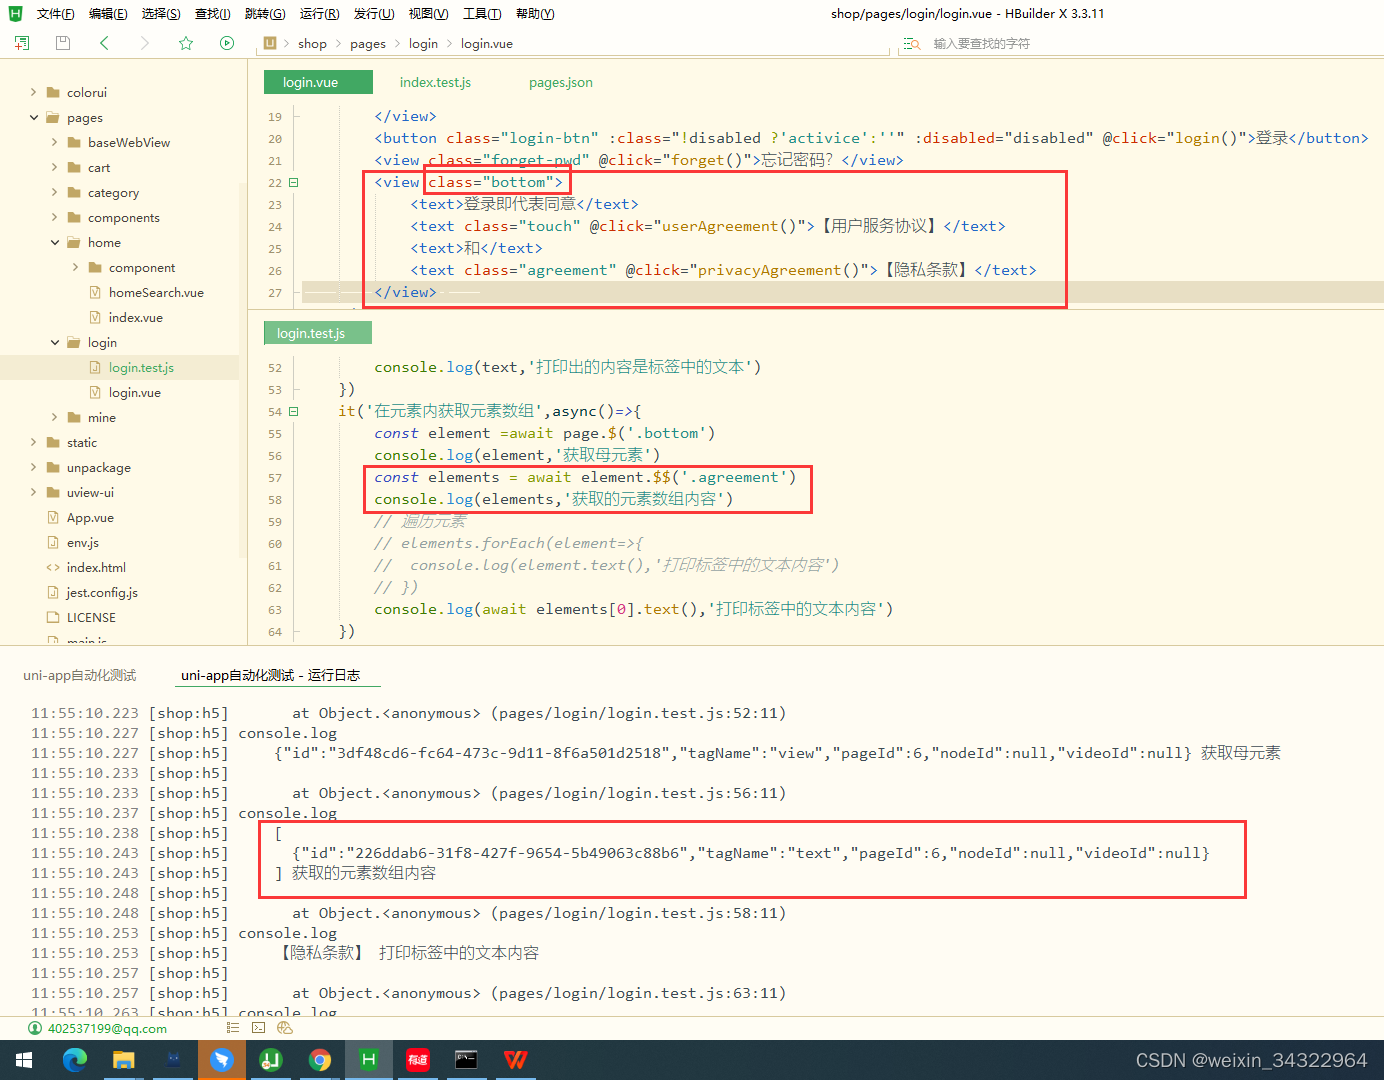Click the login.vue breadcrumb segment
Viewport: 1384px width, 1080px height.
click(x=487, y=44)
